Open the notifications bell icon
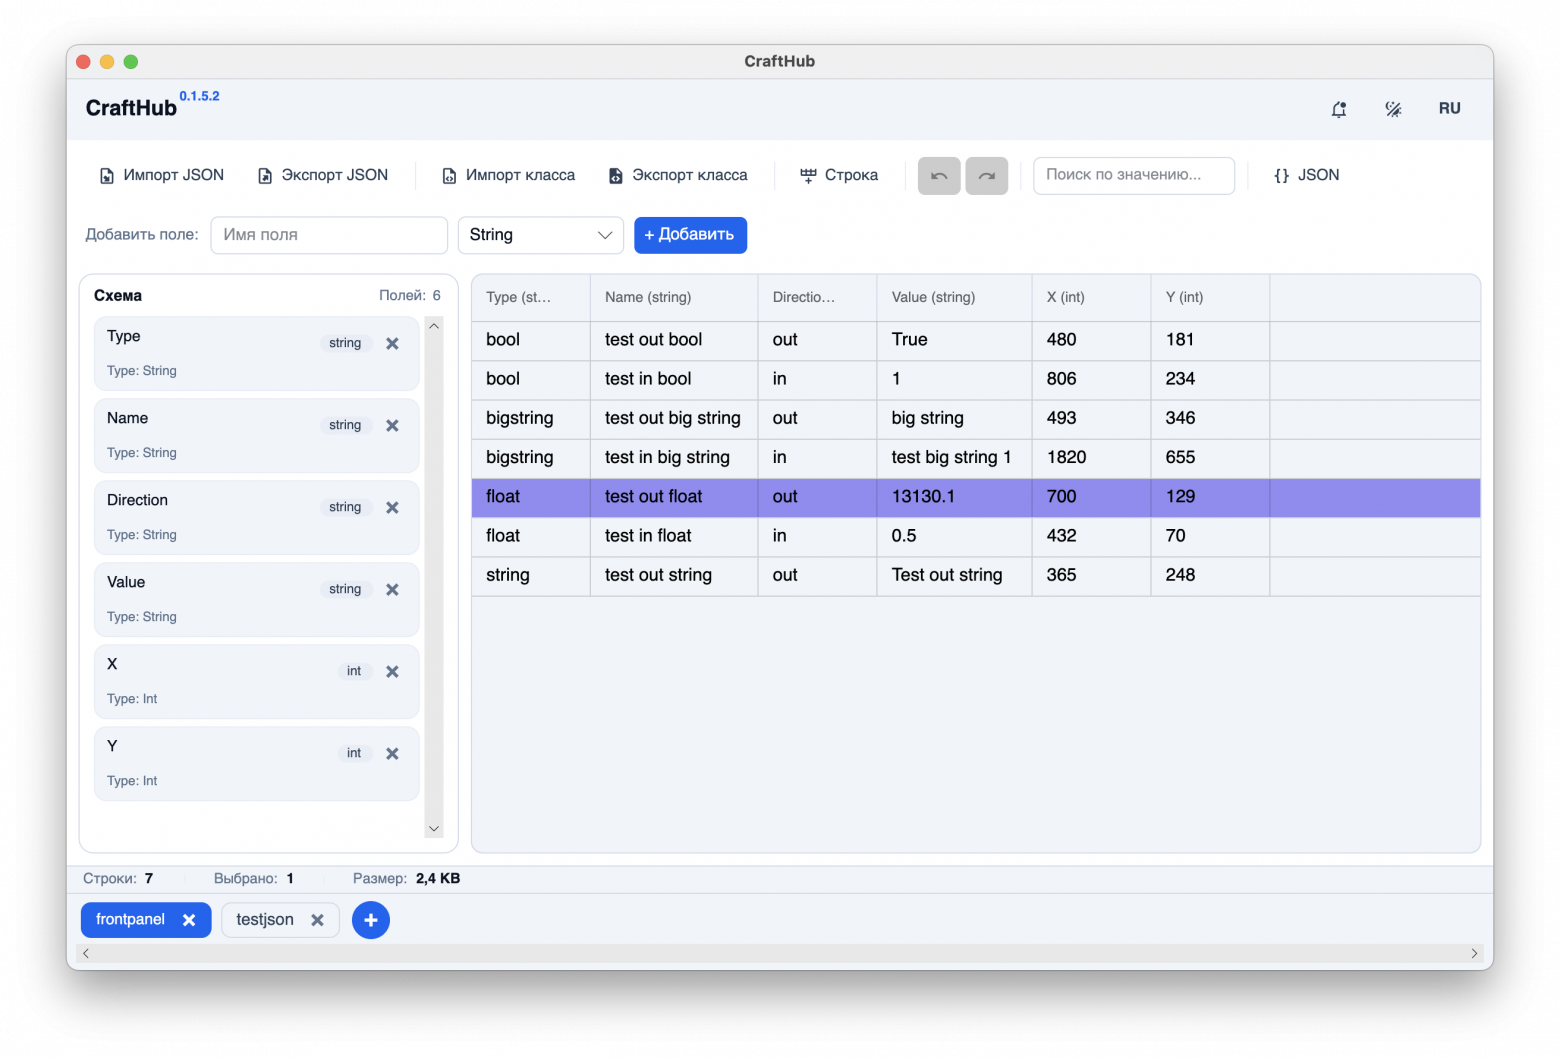The height and width of the screenshot is (1058, 1560). 1339,109
